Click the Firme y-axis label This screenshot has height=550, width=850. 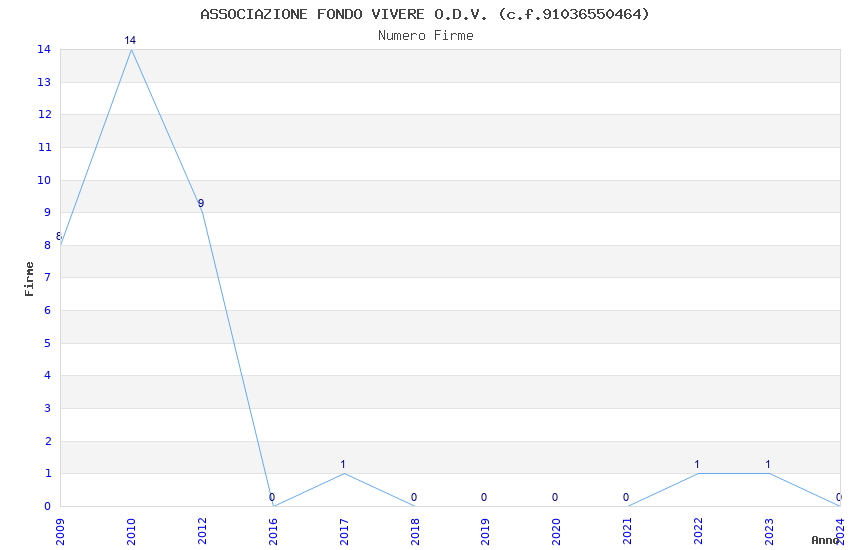tap(29, 279)
